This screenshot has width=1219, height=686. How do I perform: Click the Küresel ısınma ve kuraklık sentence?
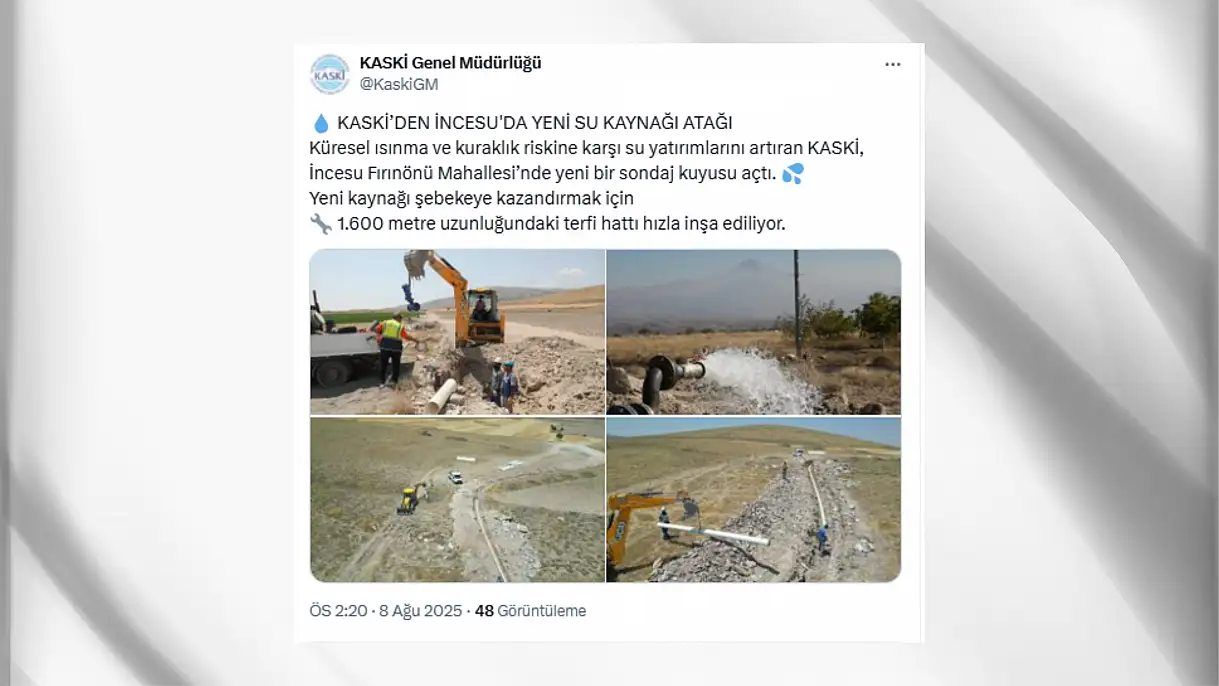click(586, 148)
